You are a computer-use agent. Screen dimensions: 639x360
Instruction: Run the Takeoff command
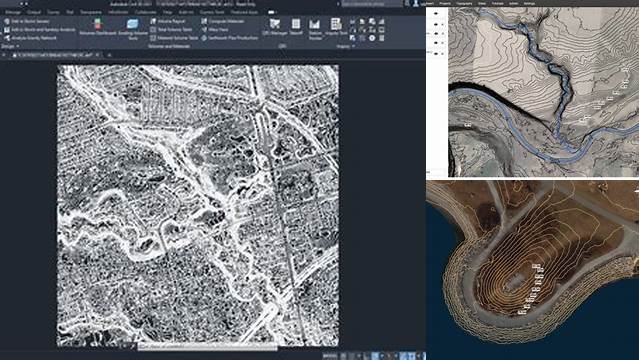(296, 27)
